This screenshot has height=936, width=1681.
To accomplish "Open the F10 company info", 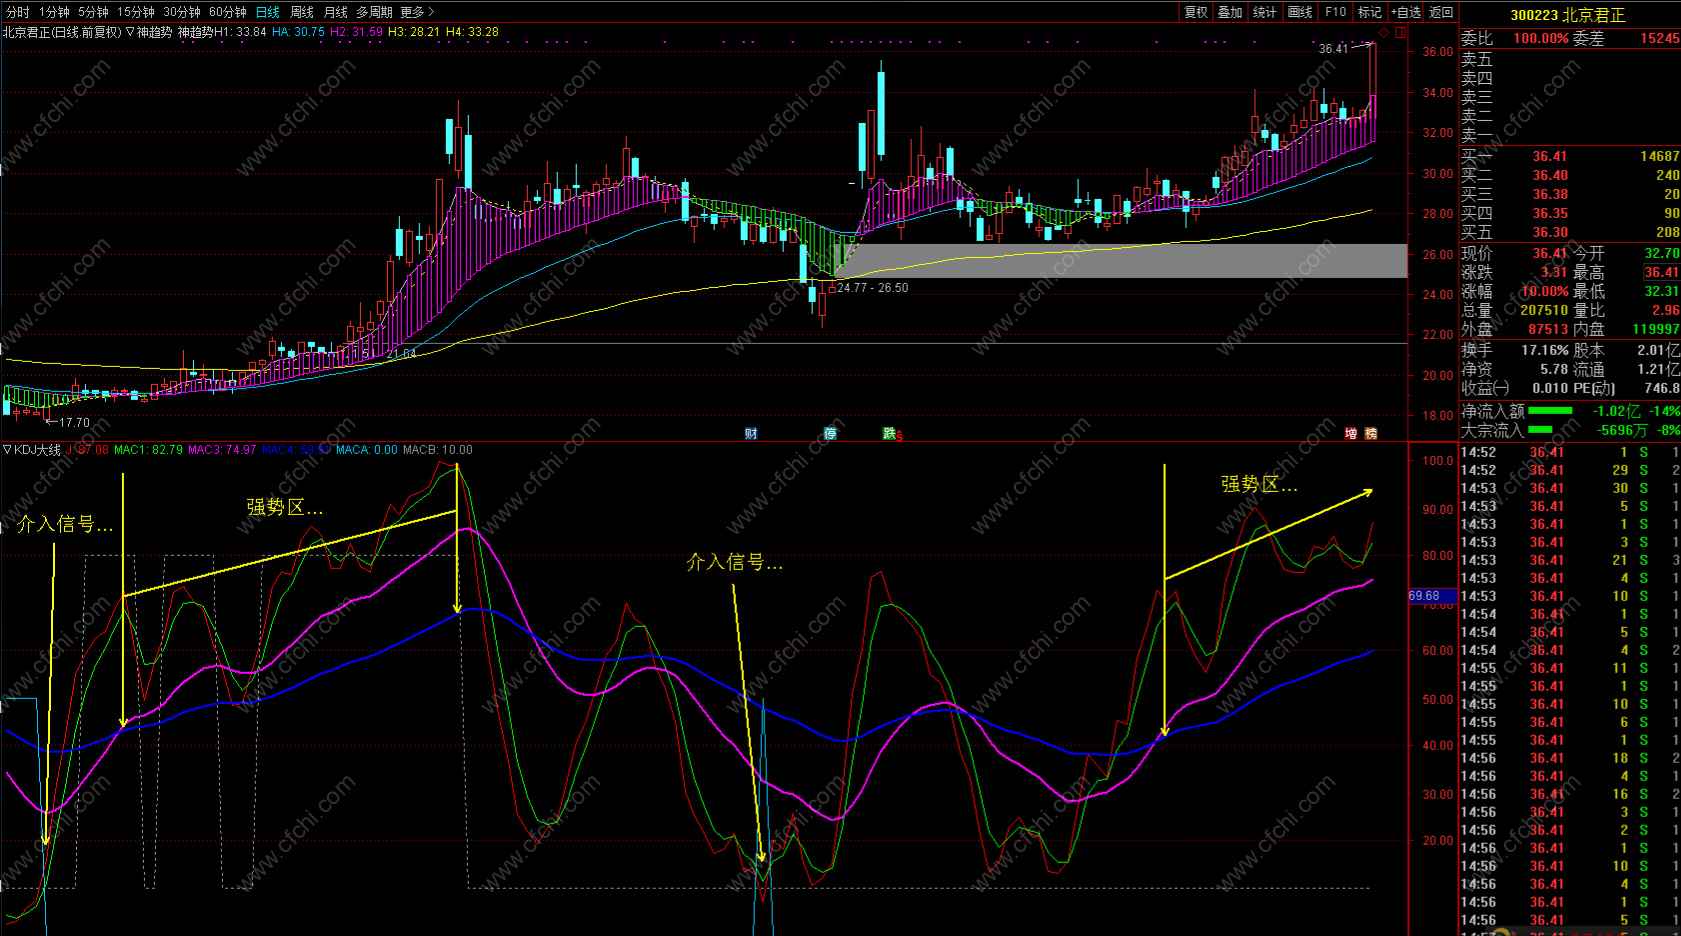I will coord(1336,12).
